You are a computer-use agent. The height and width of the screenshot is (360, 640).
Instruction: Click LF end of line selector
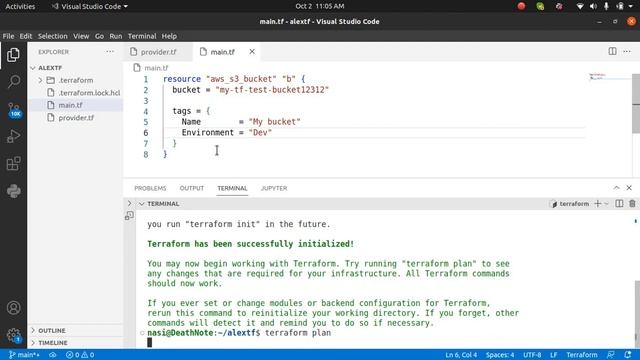pos(553,355)
